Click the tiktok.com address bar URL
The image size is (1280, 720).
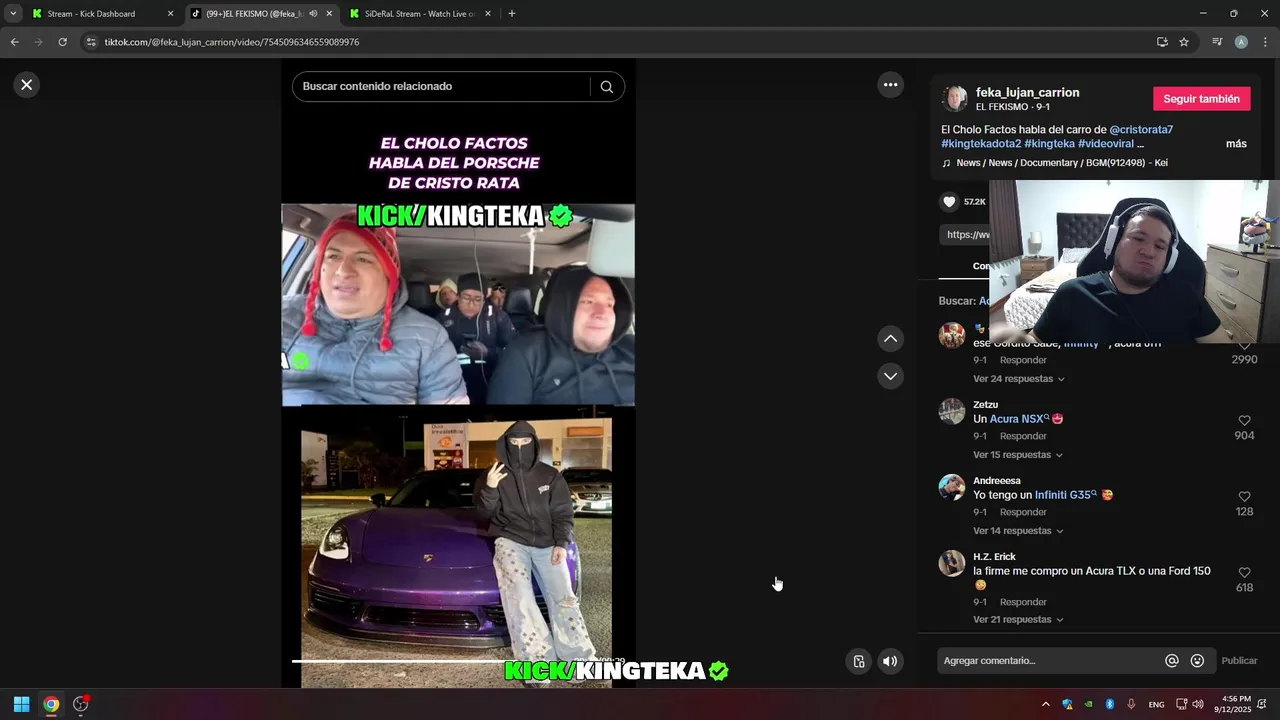pos(232,42)
